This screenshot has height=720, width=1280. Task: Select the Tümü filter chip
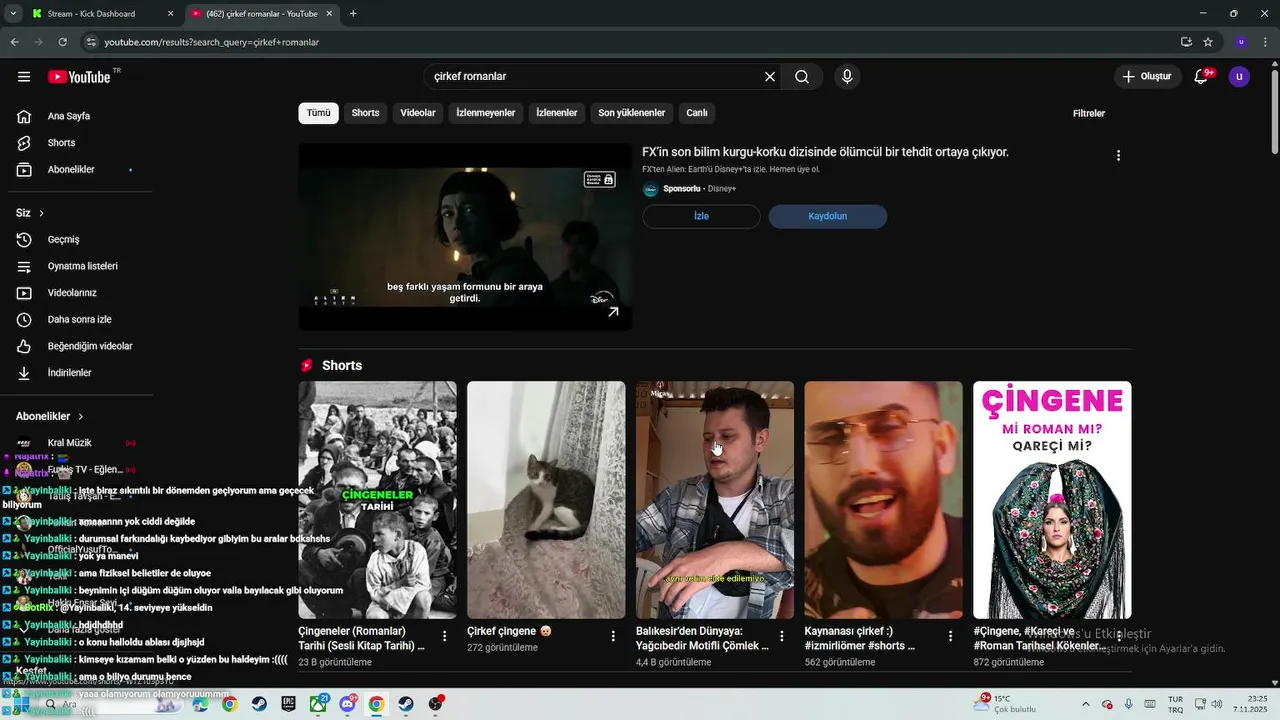pos(318,113)
